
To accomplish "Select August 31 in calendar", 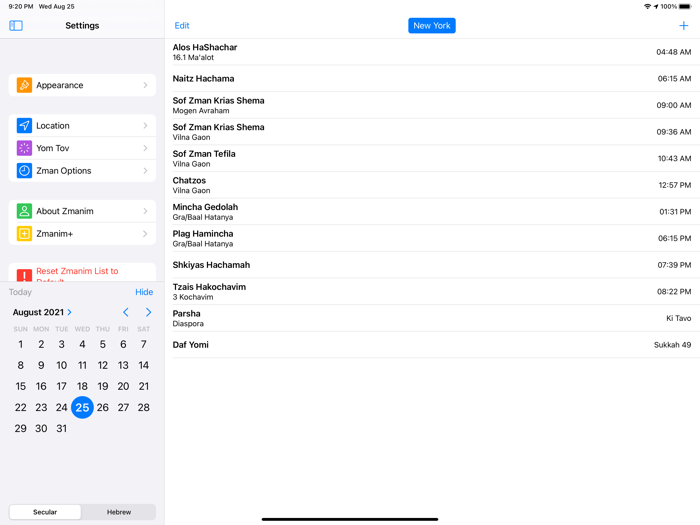I will tap(62, 428).
